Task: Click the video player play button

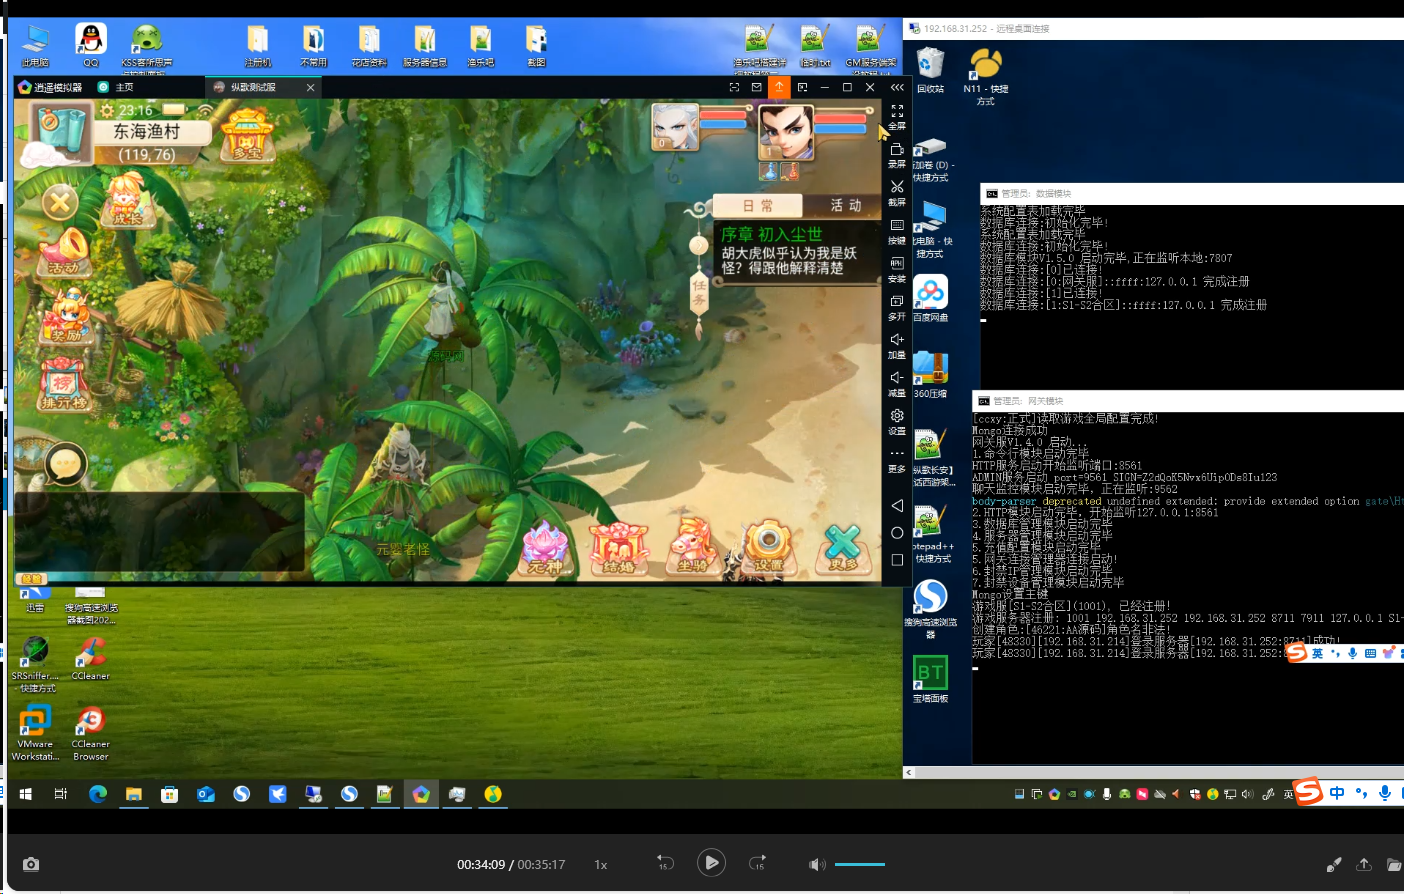Action: pyautogui.click(x=711, y=863)
